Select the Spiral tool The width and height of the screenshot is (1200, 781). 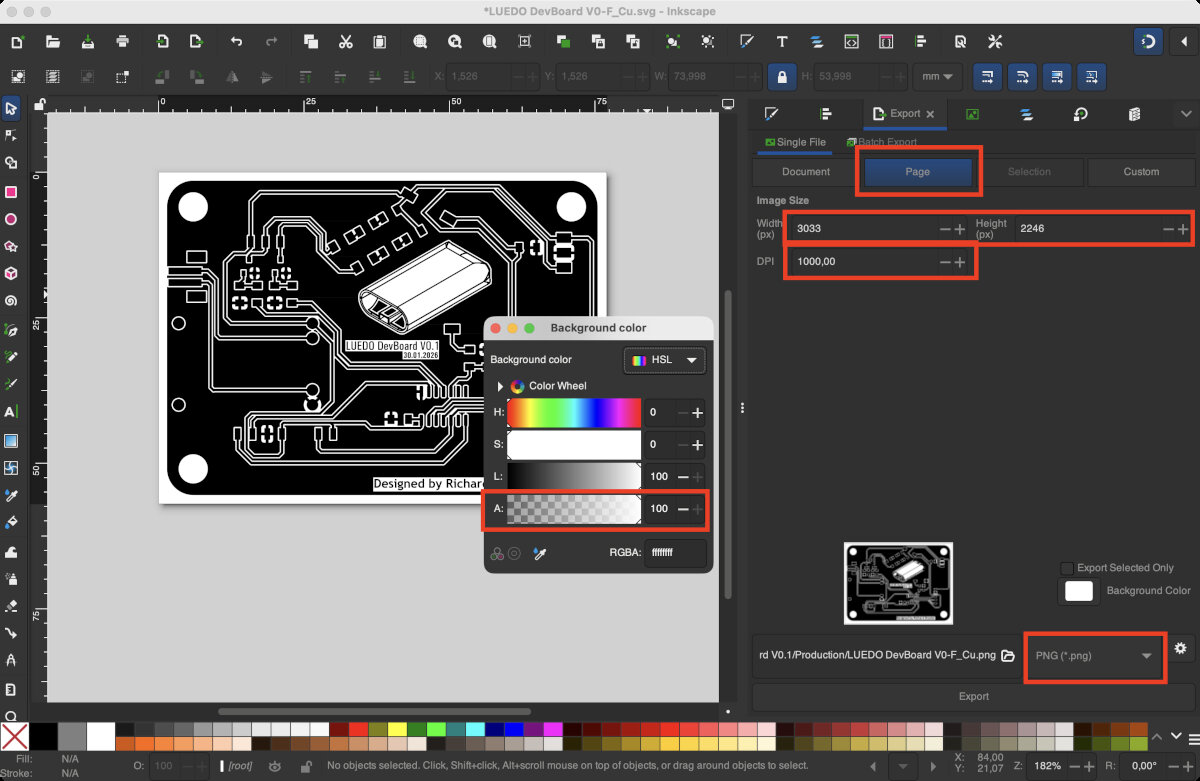coord(11,301)
